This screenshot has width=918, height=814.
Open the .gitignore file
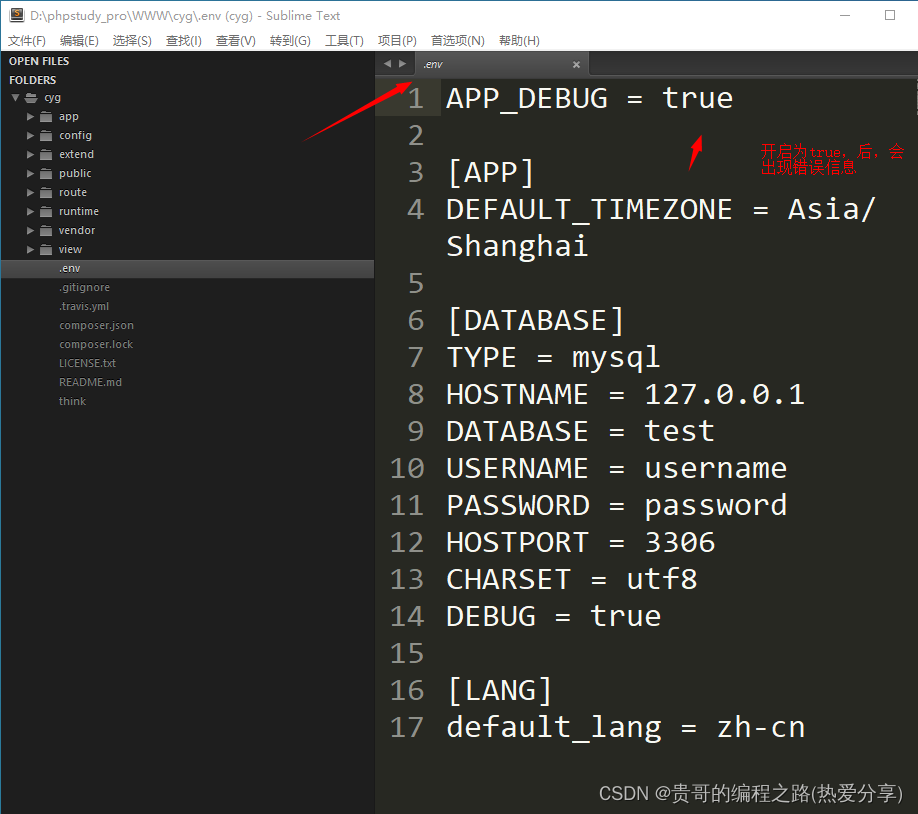click(x=84, y=288)
